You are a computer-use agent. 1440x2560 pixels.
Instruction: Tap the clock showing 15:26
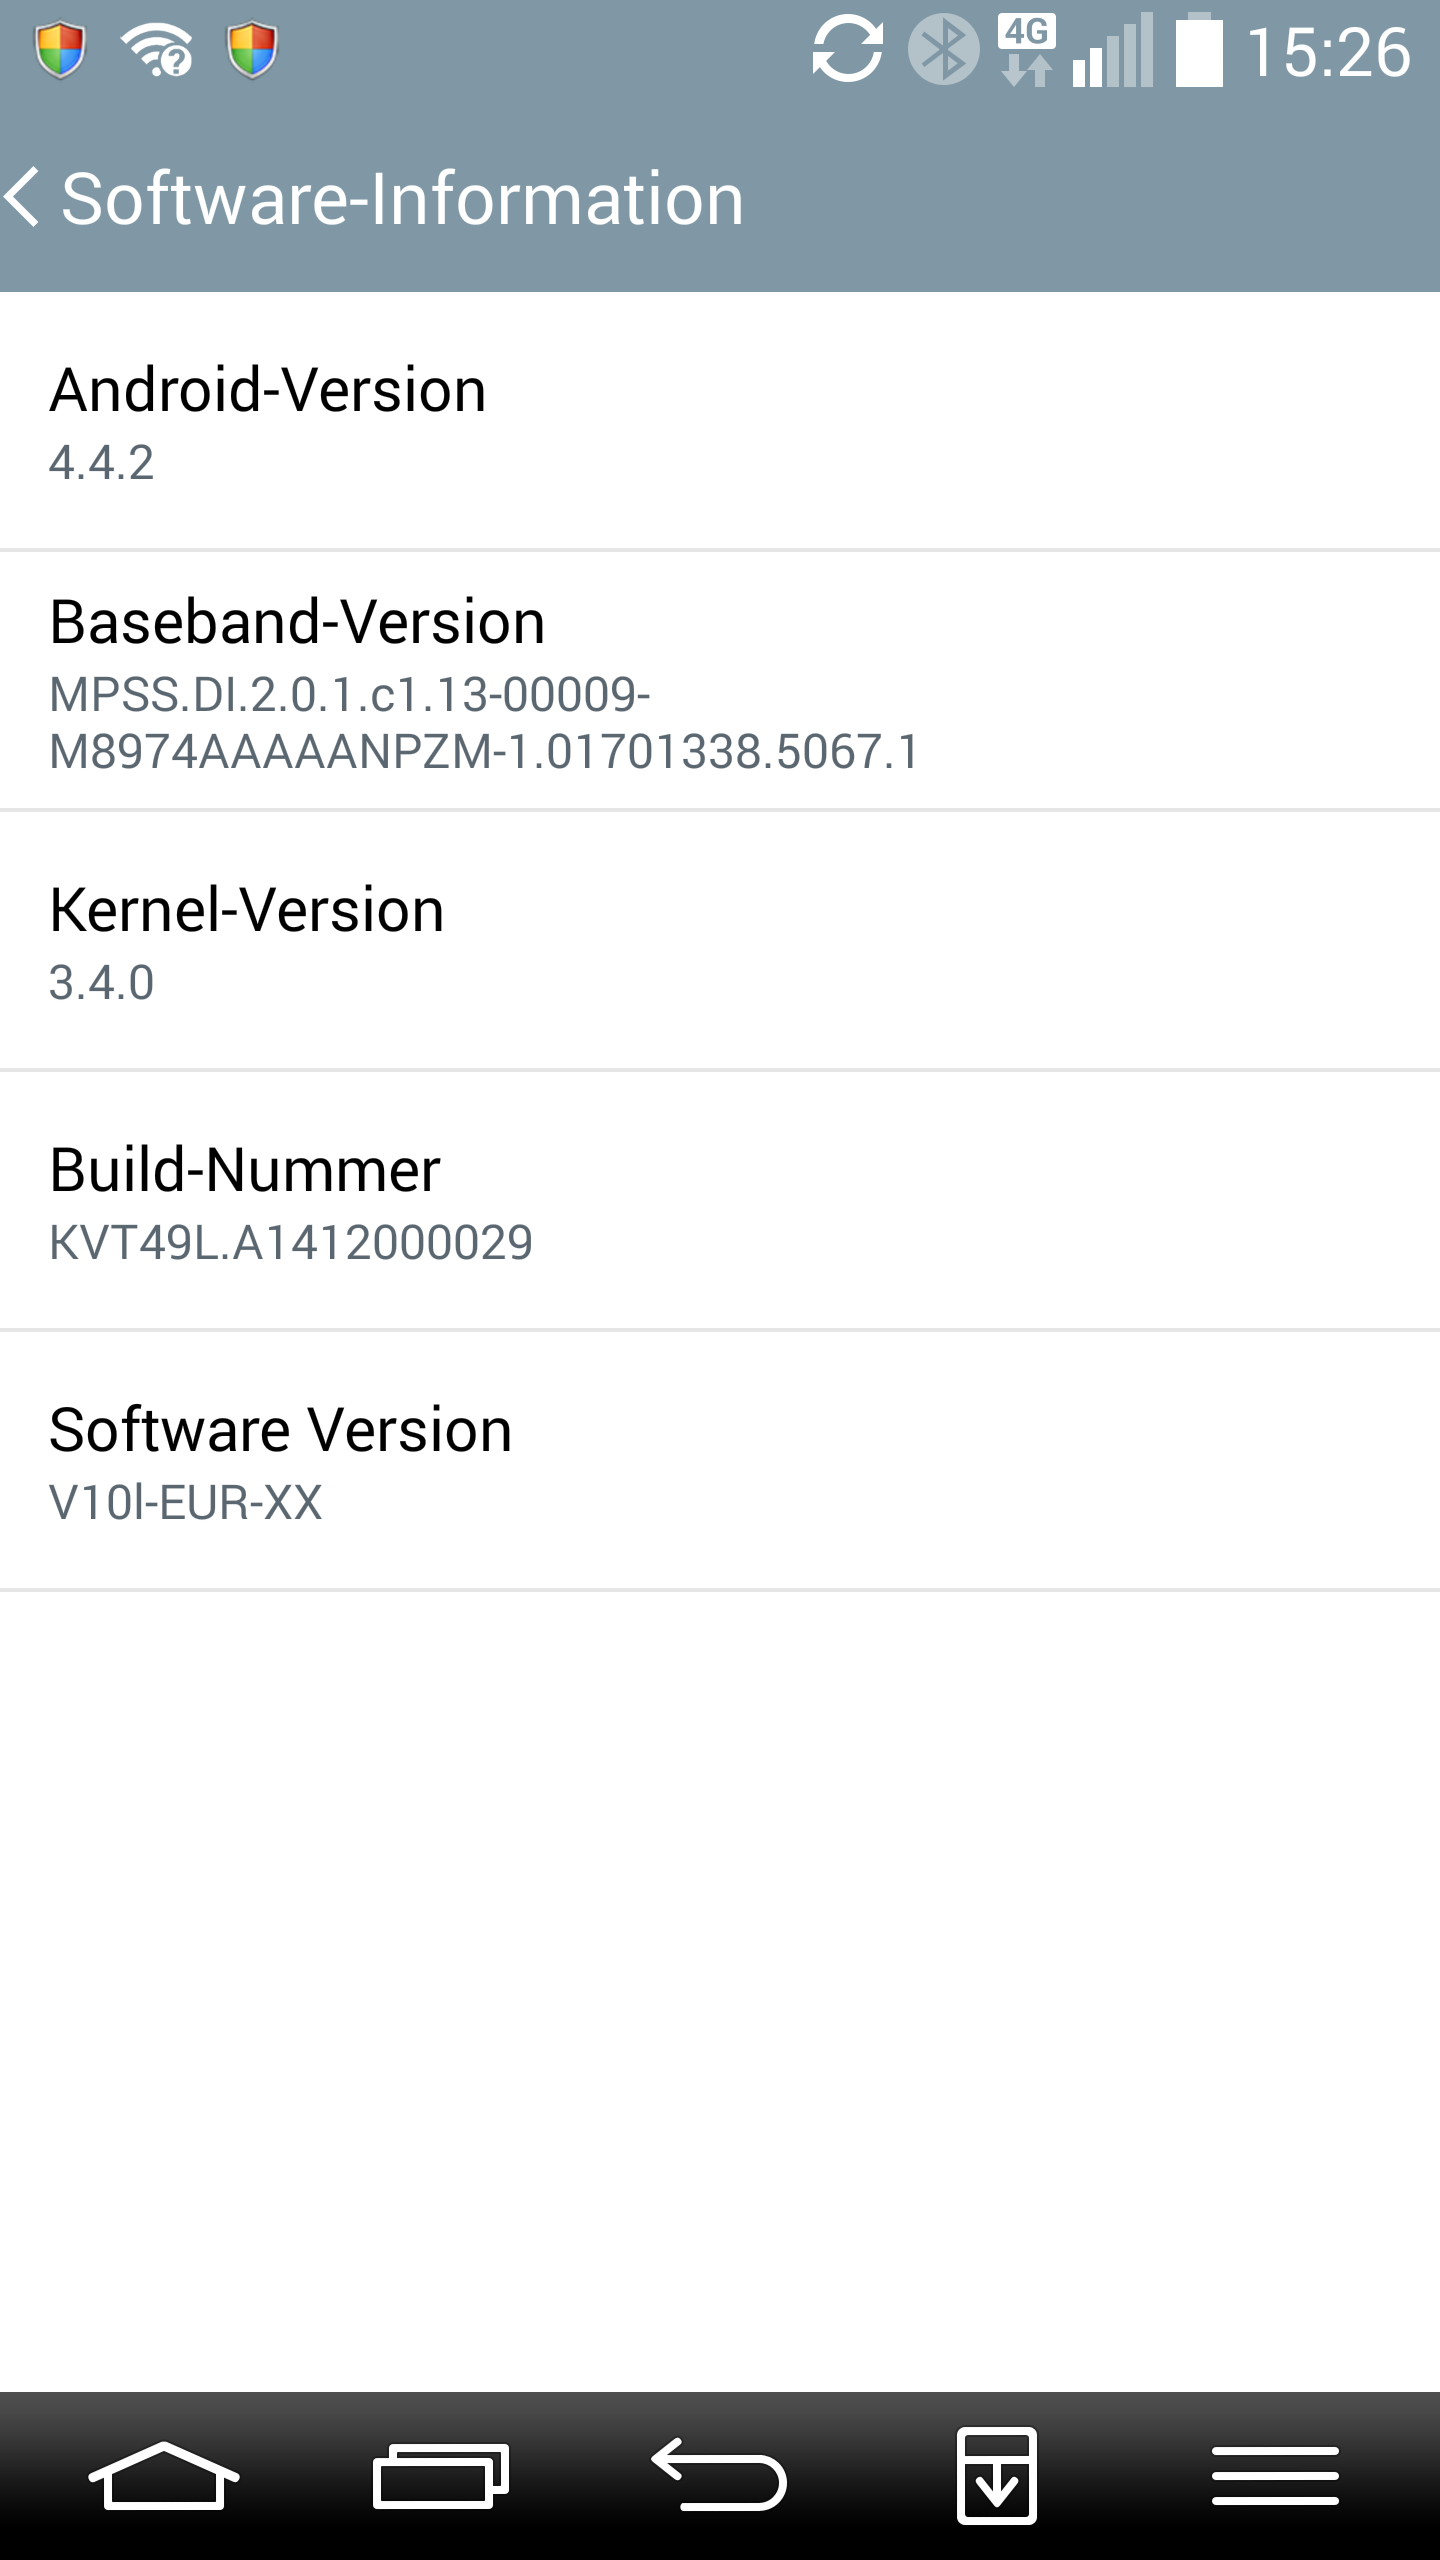[x=1329, y=52]
